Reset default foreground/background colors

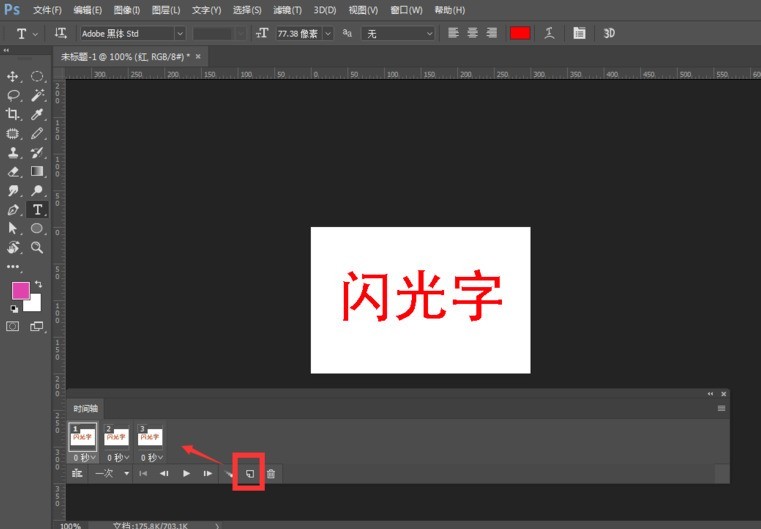click(x=14, y=309)
